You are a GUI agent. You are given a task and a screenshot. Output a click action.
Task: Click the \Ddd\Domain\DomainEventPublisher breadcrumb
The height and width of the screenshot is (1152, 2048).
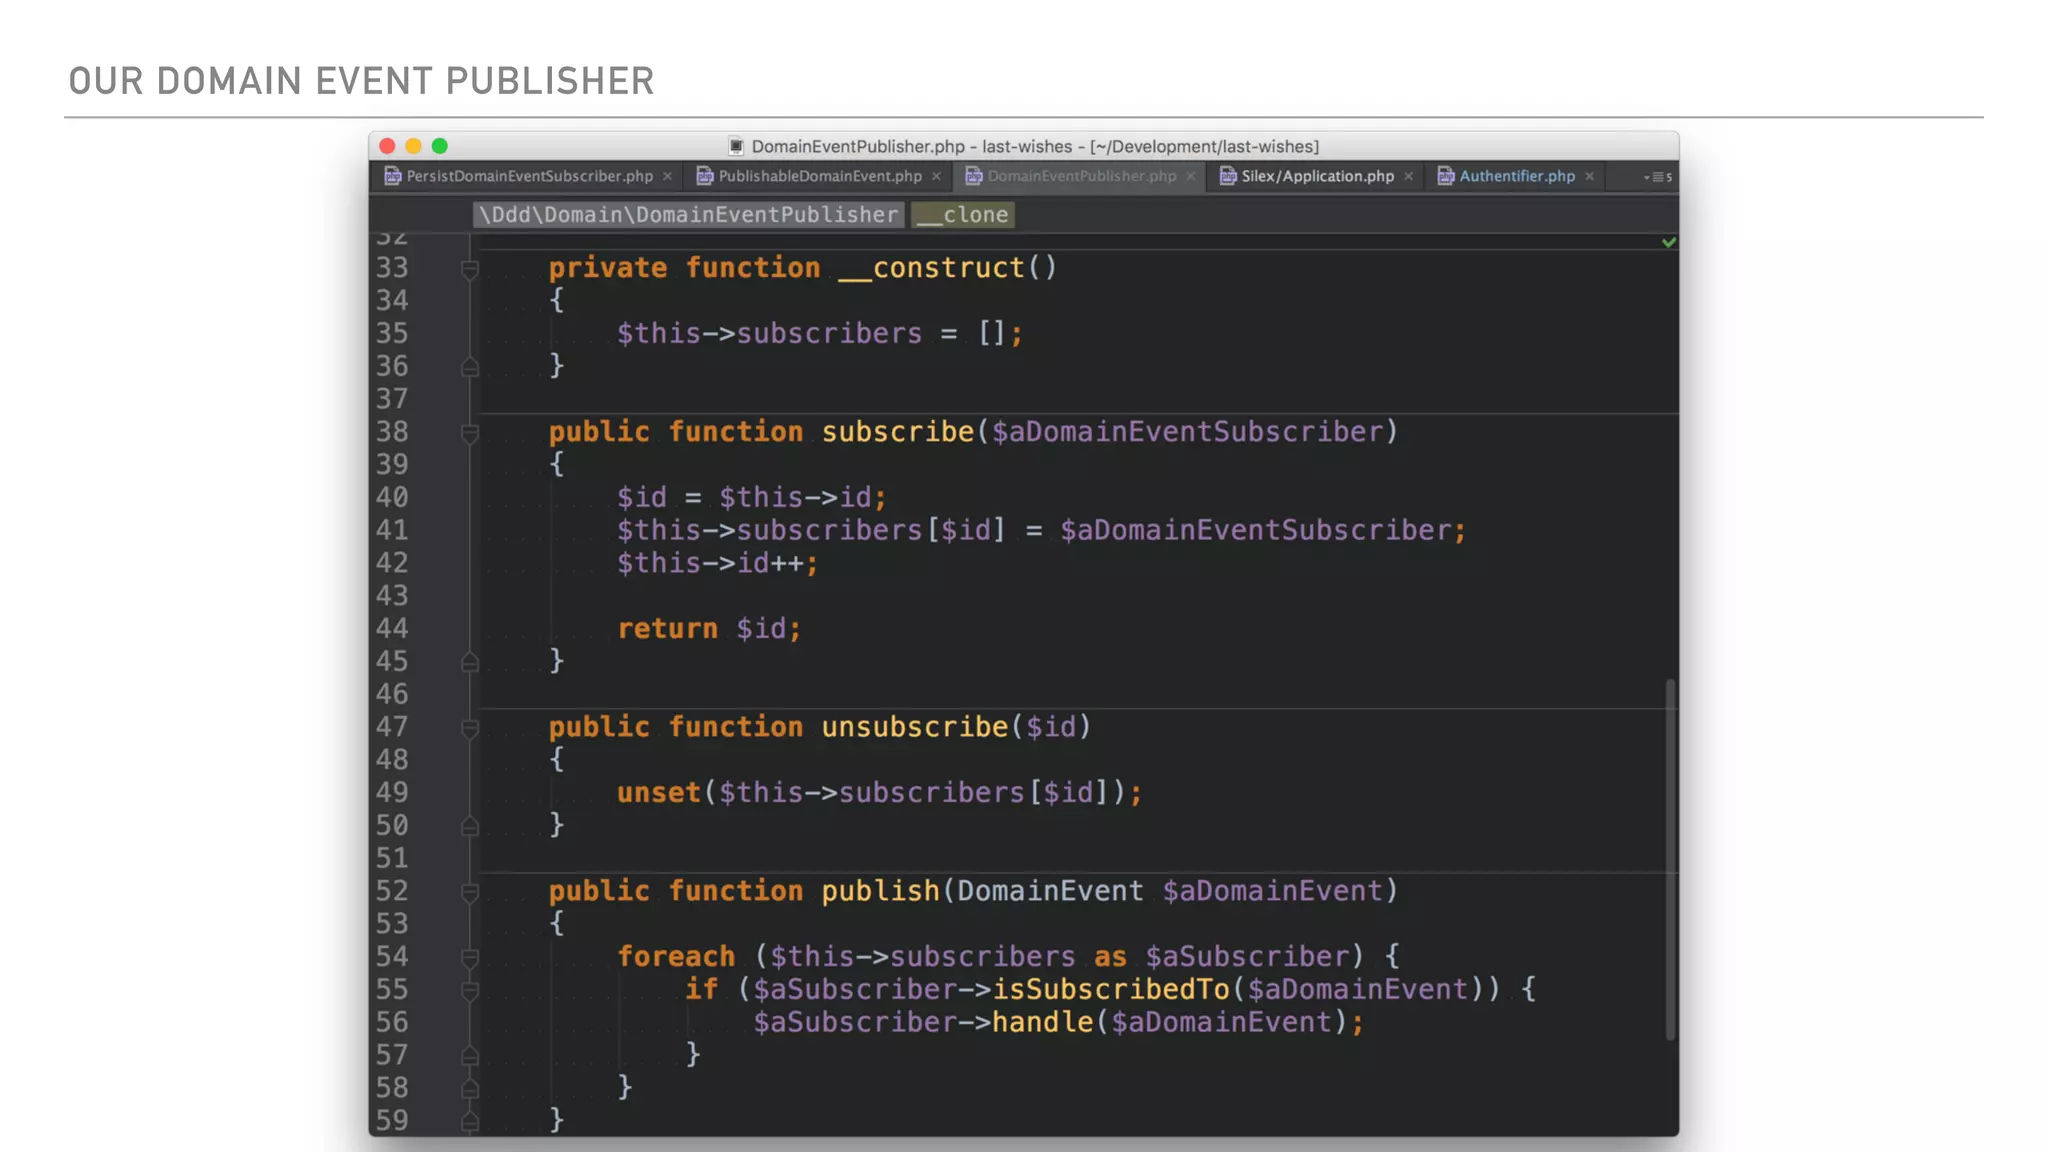[x=688, y=215]
